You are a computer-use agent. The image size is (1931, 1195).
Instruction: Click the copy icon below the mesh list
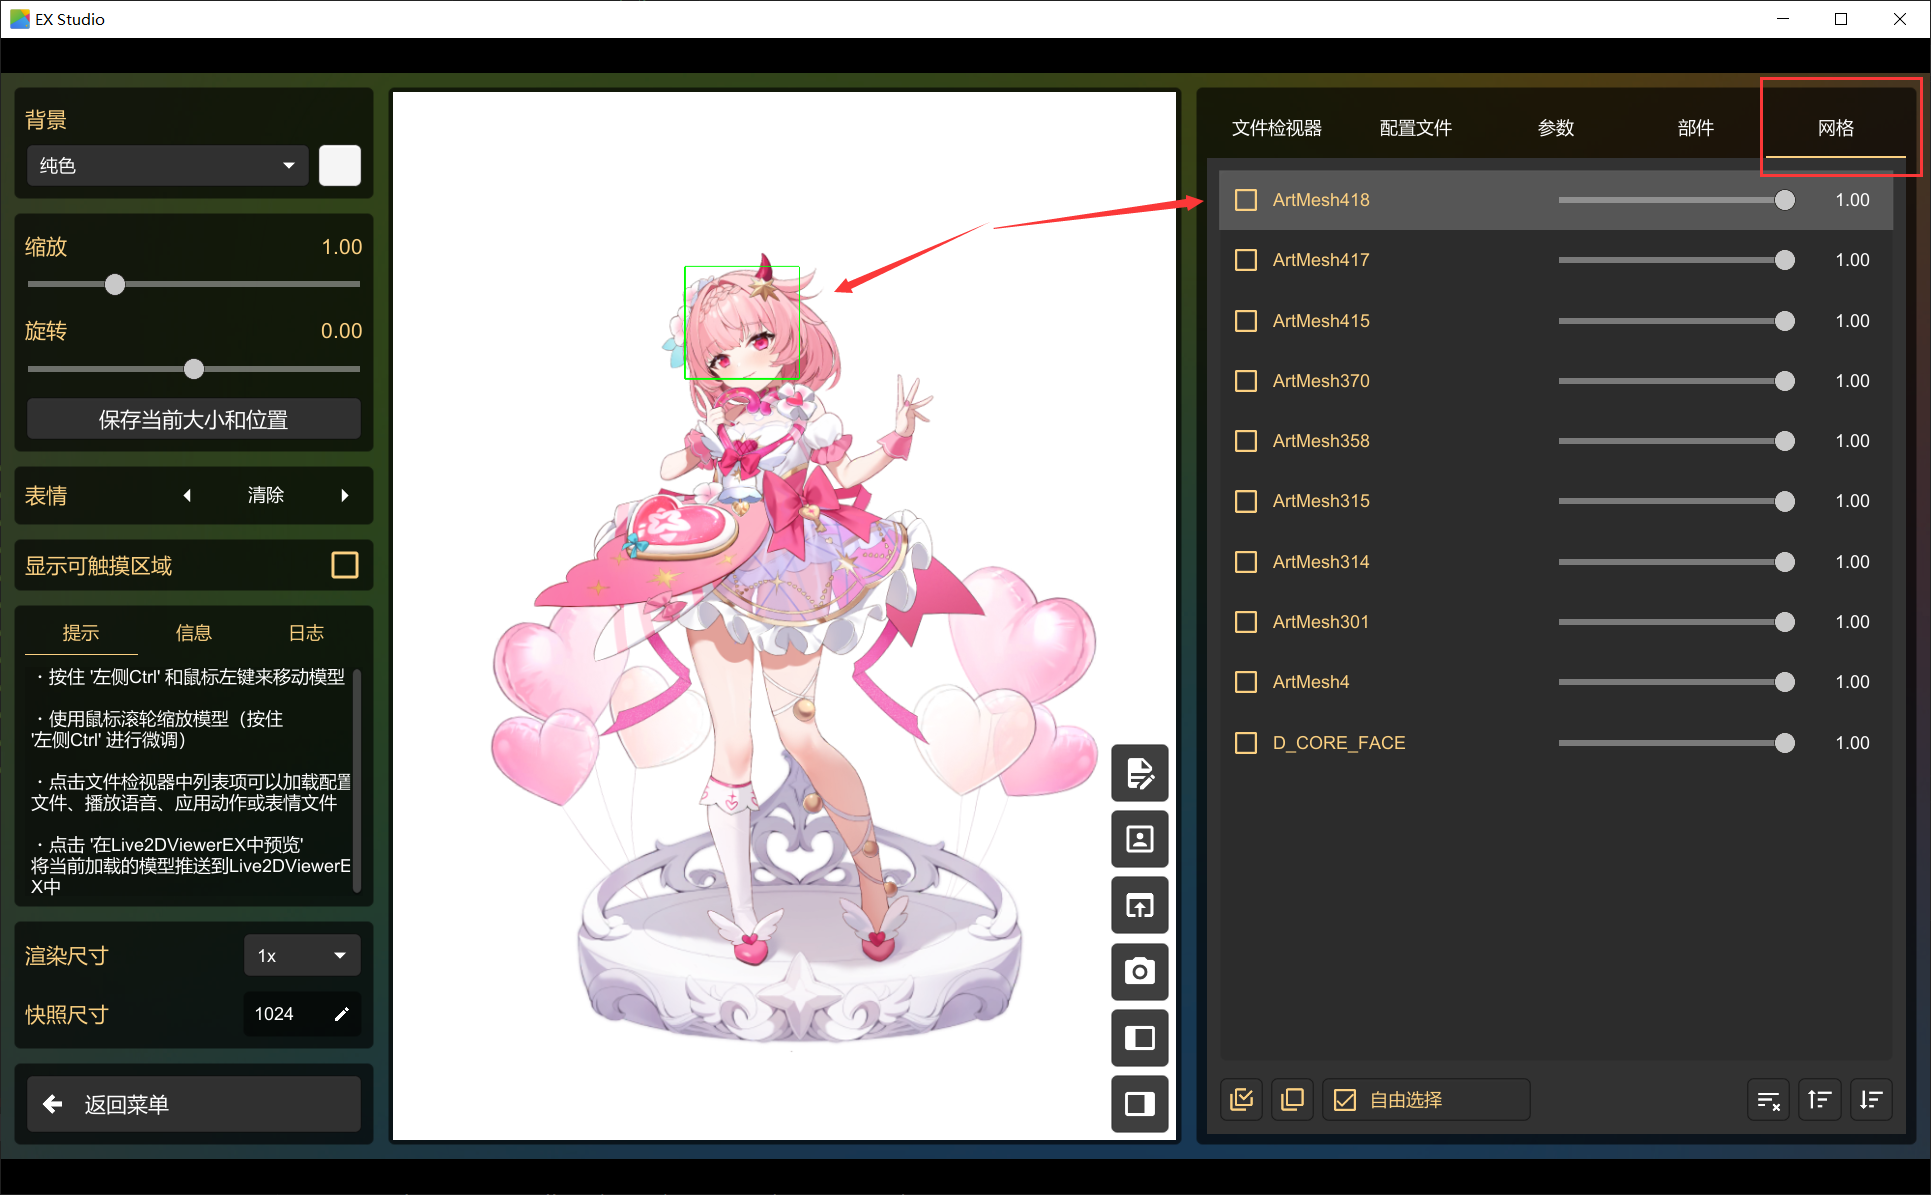(x=1293, y=1100)
